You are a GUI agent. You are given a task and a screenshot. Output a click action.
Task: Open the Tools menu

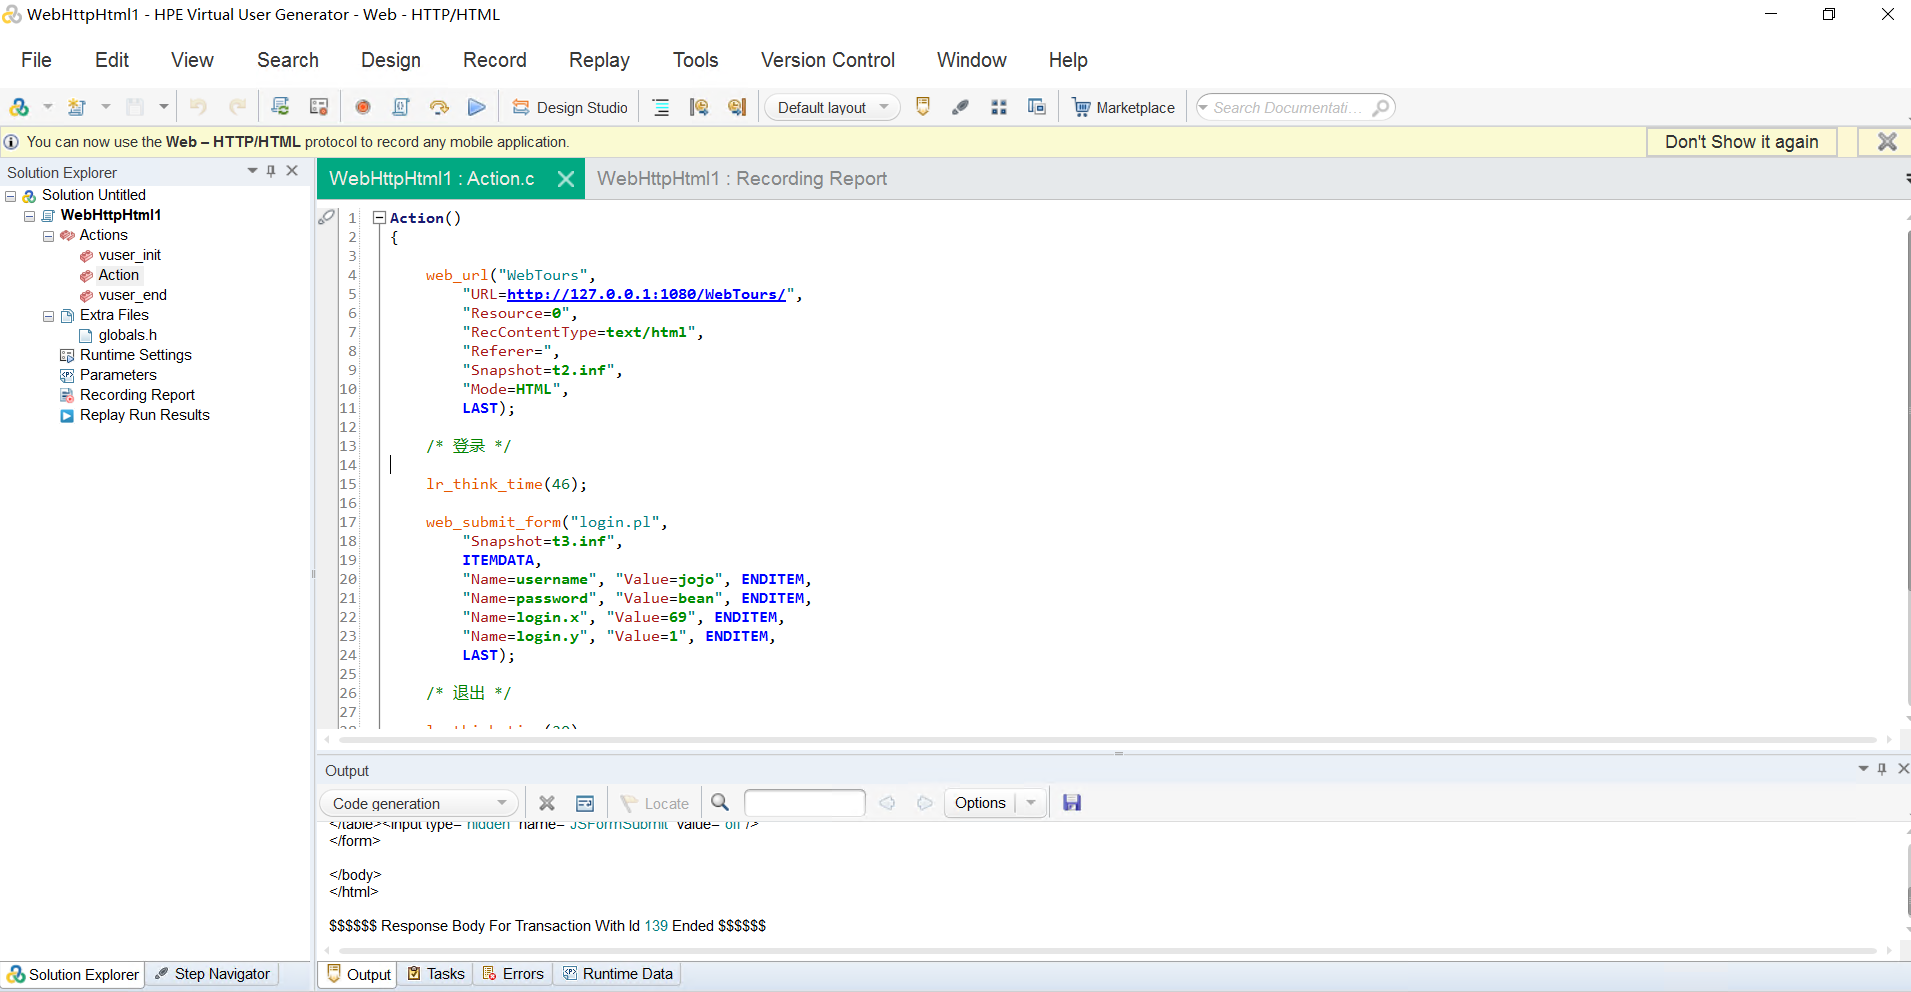[x=695, y=60]
